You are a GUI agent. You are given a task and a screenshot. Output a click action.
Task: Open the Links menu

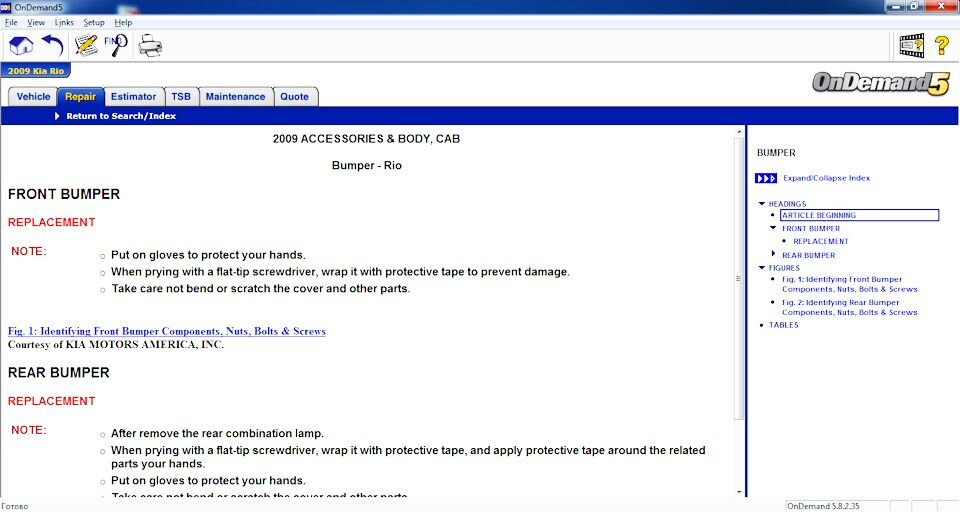(x=64, y=23)
